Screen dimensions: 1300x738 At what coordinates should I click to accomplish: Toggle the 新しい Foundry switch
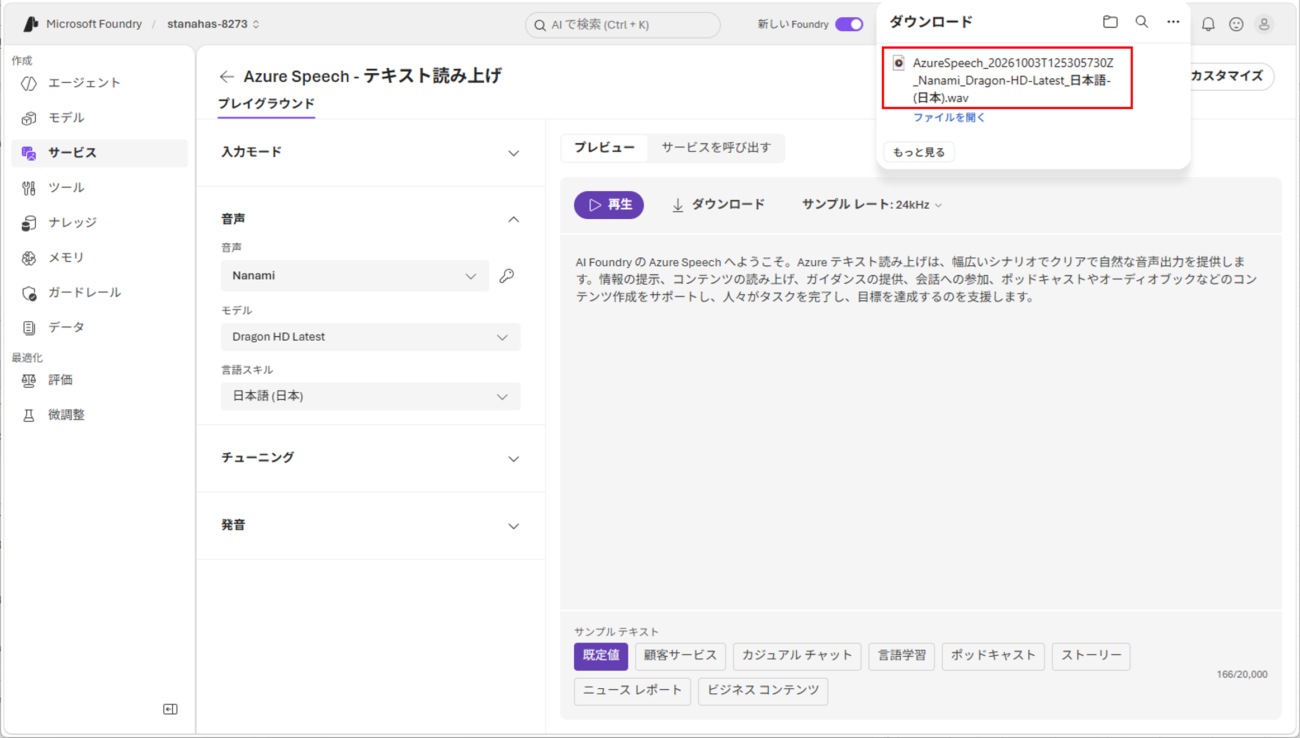849,24
